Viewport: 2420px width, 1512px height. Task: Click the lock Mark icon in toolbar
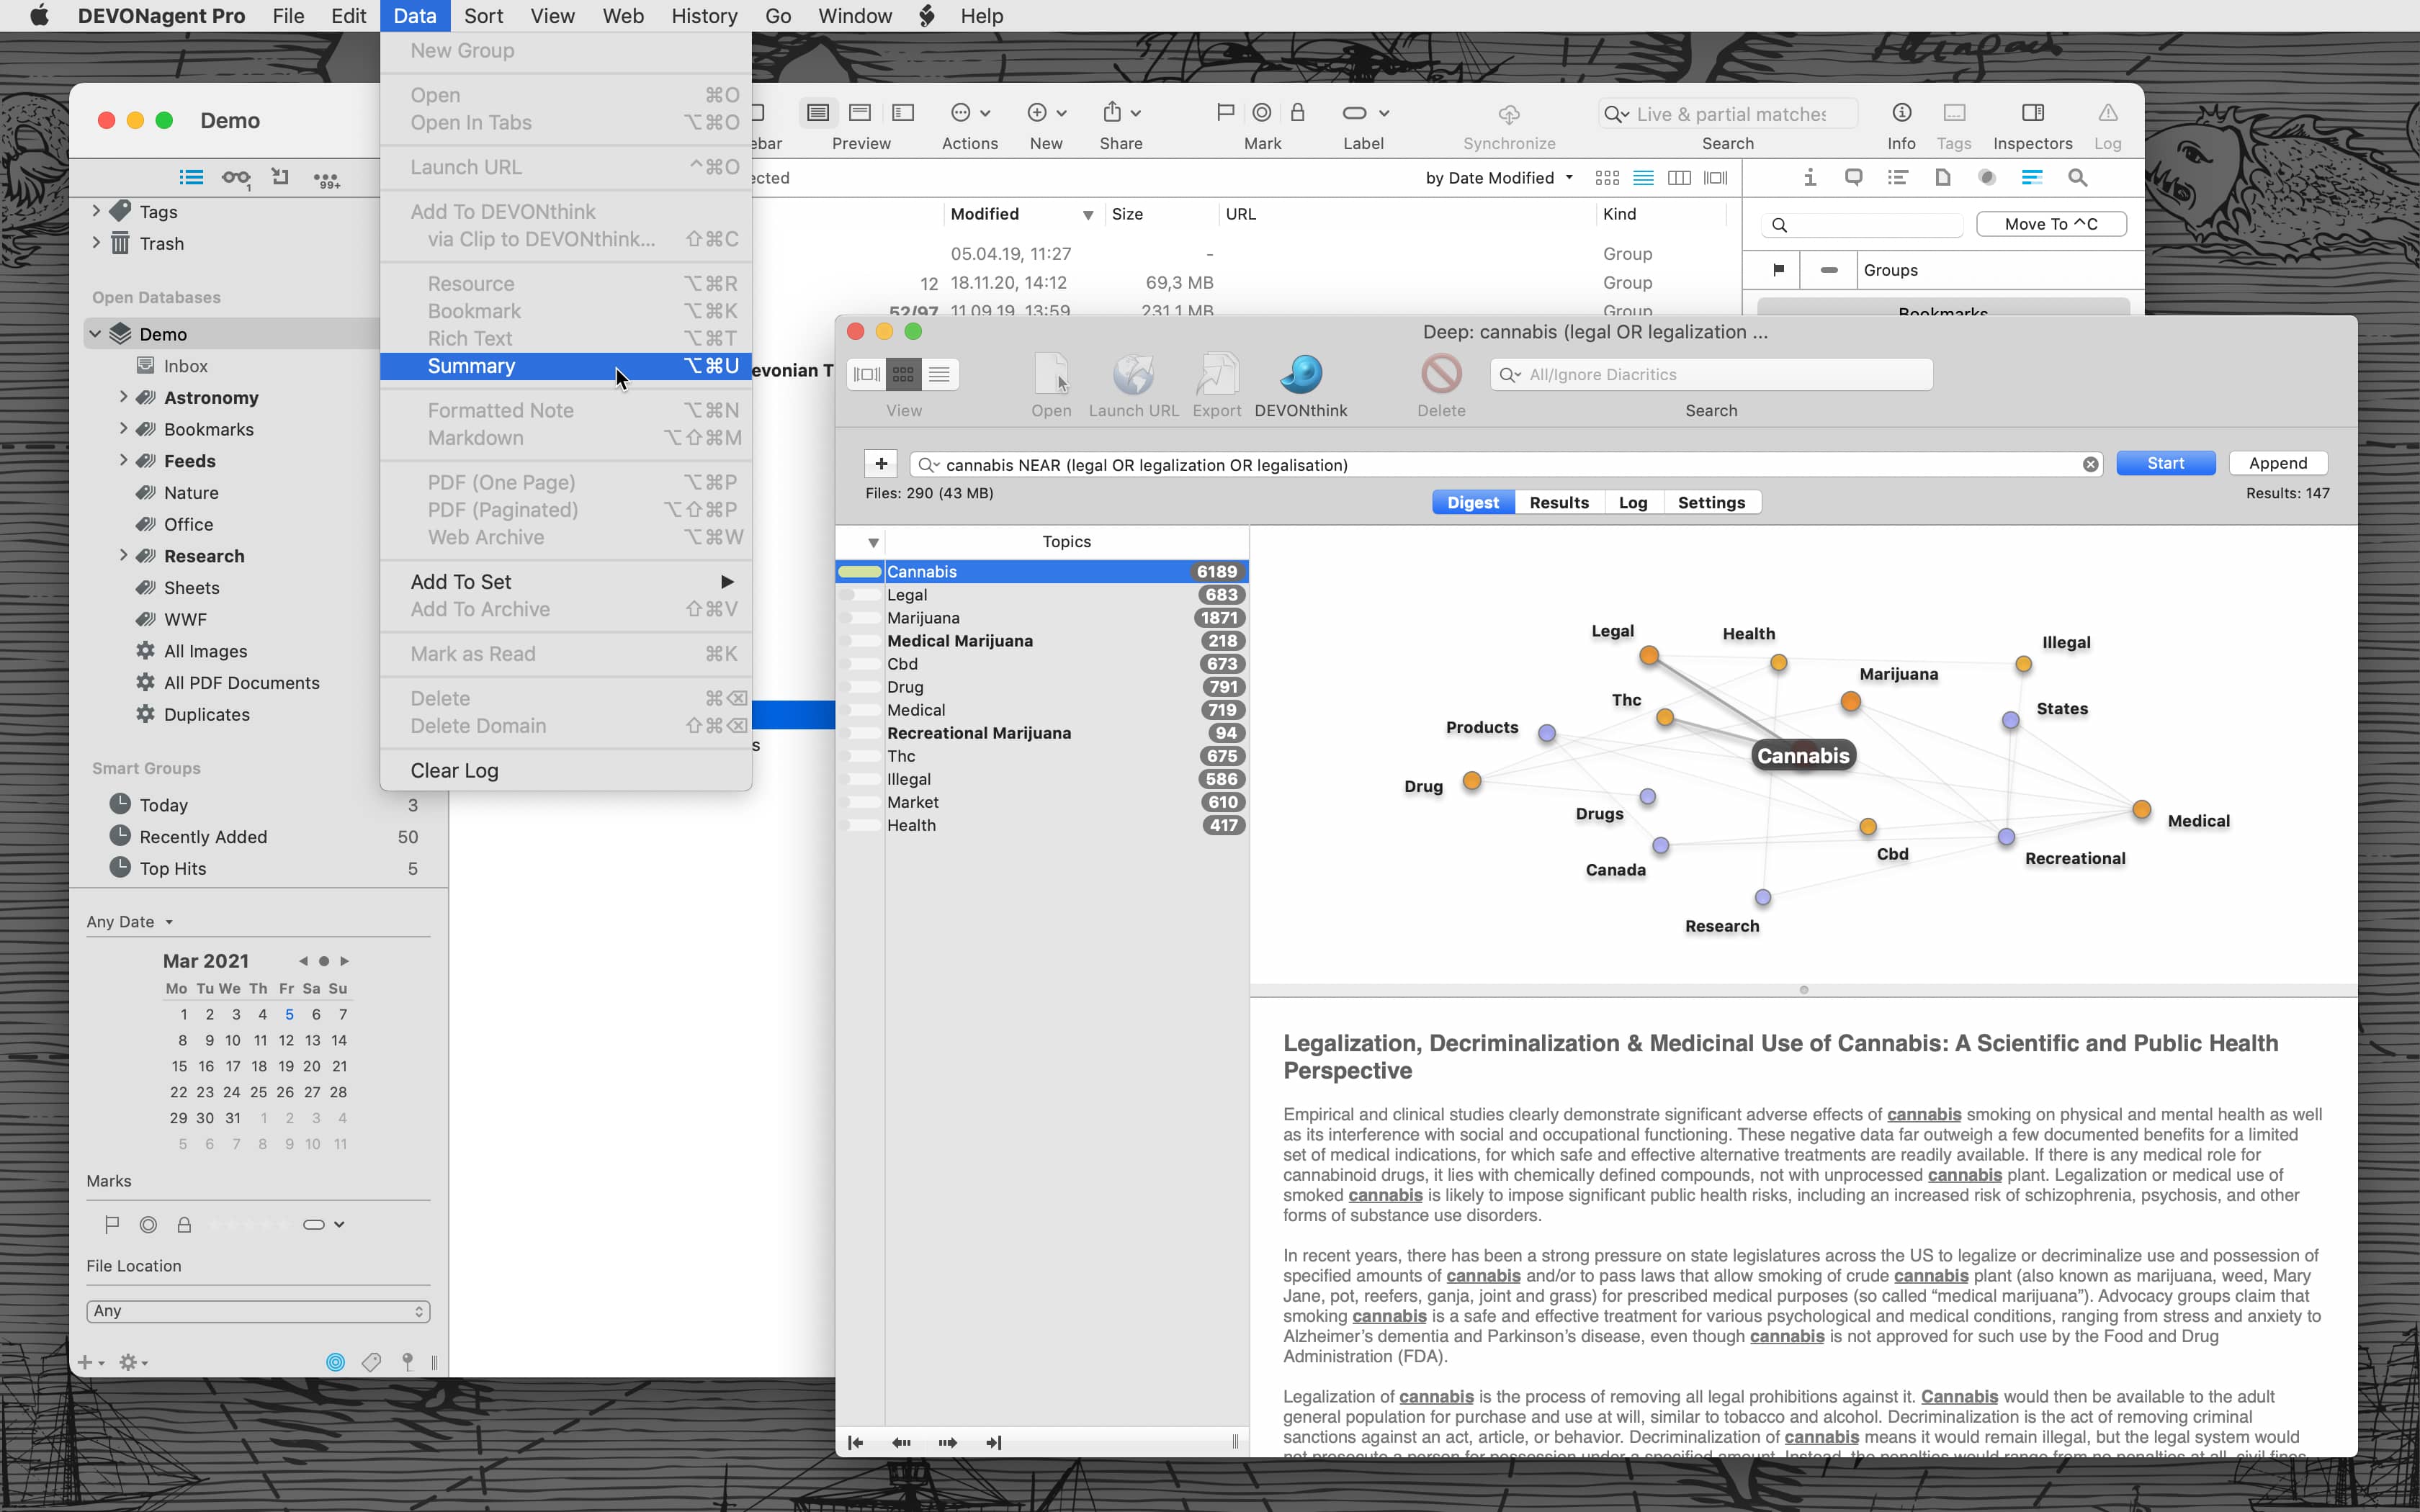tap(1297, 113)
